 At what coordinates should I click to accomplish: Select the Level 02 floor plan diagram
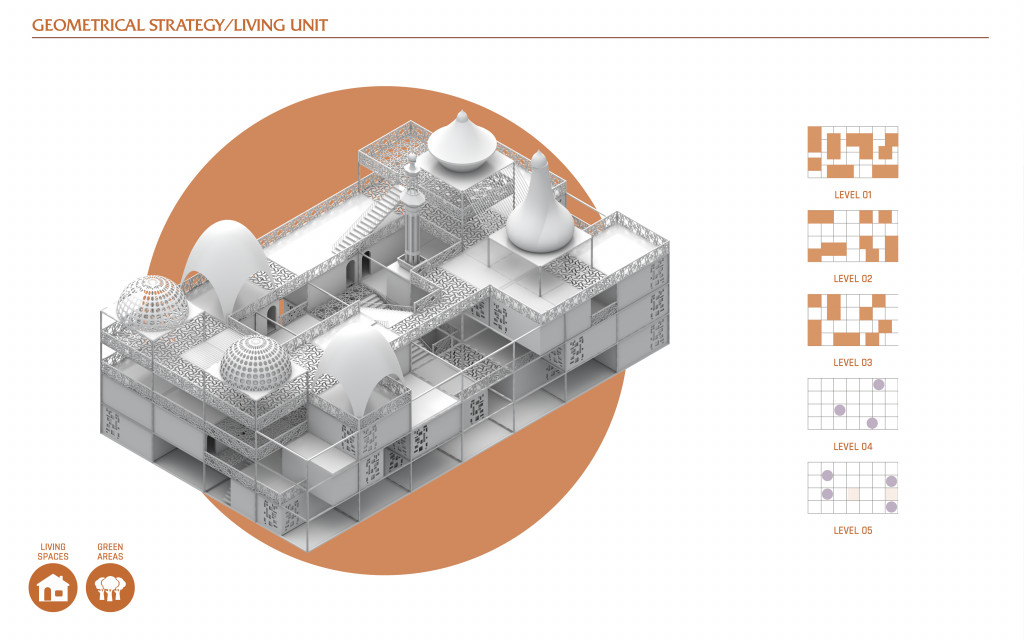[x=853, y=236]
